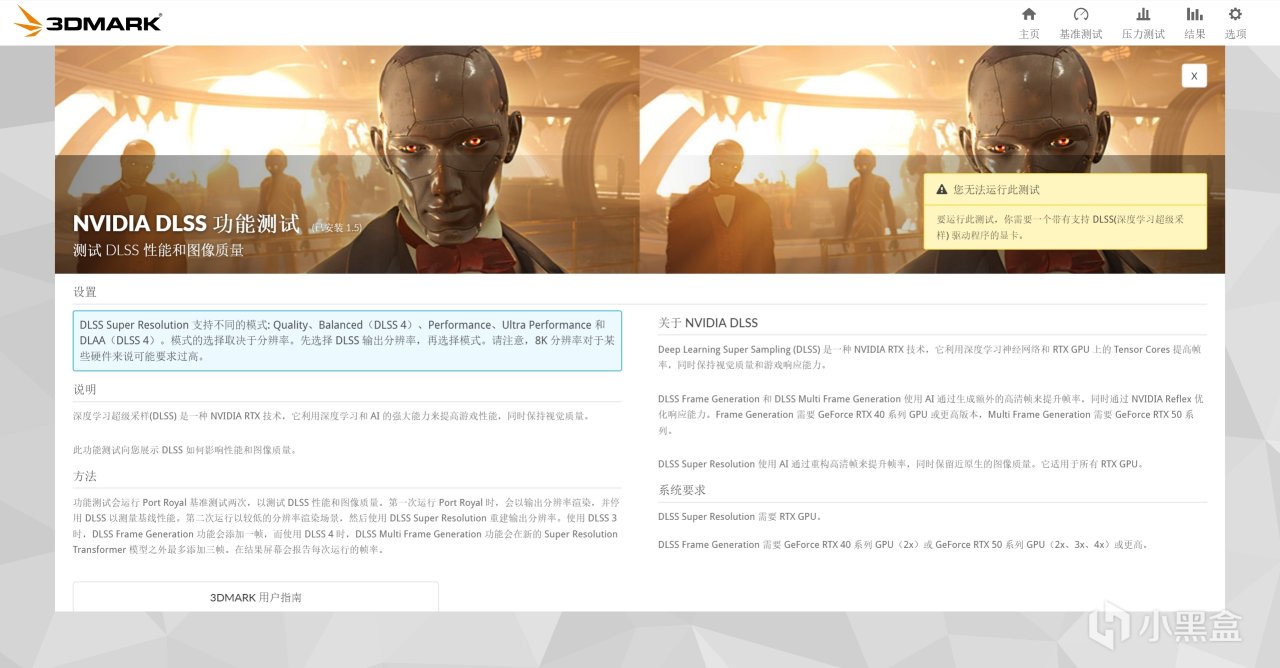1280x668 pixels.
Task: Click the 测试 DLSS 性能和图像质量 subtitle
Action: tap(158, 250)
